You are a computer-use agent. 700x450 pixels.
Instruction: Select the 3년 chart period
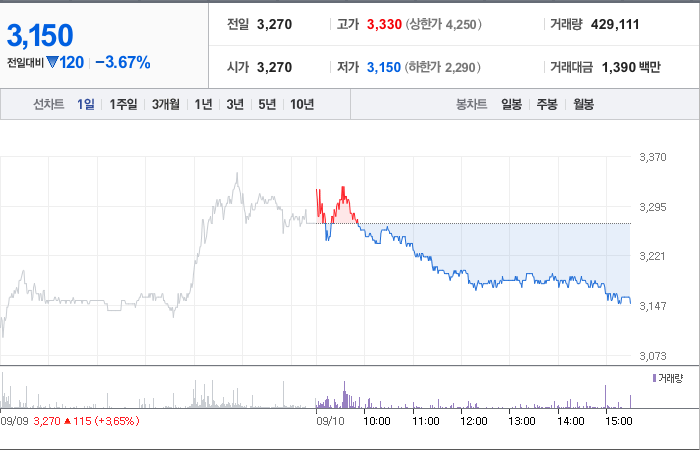(235, 104)
